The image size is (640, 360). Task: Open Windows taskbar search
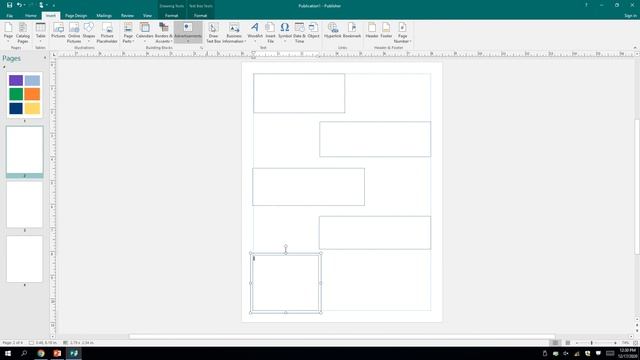click(24, 353)
